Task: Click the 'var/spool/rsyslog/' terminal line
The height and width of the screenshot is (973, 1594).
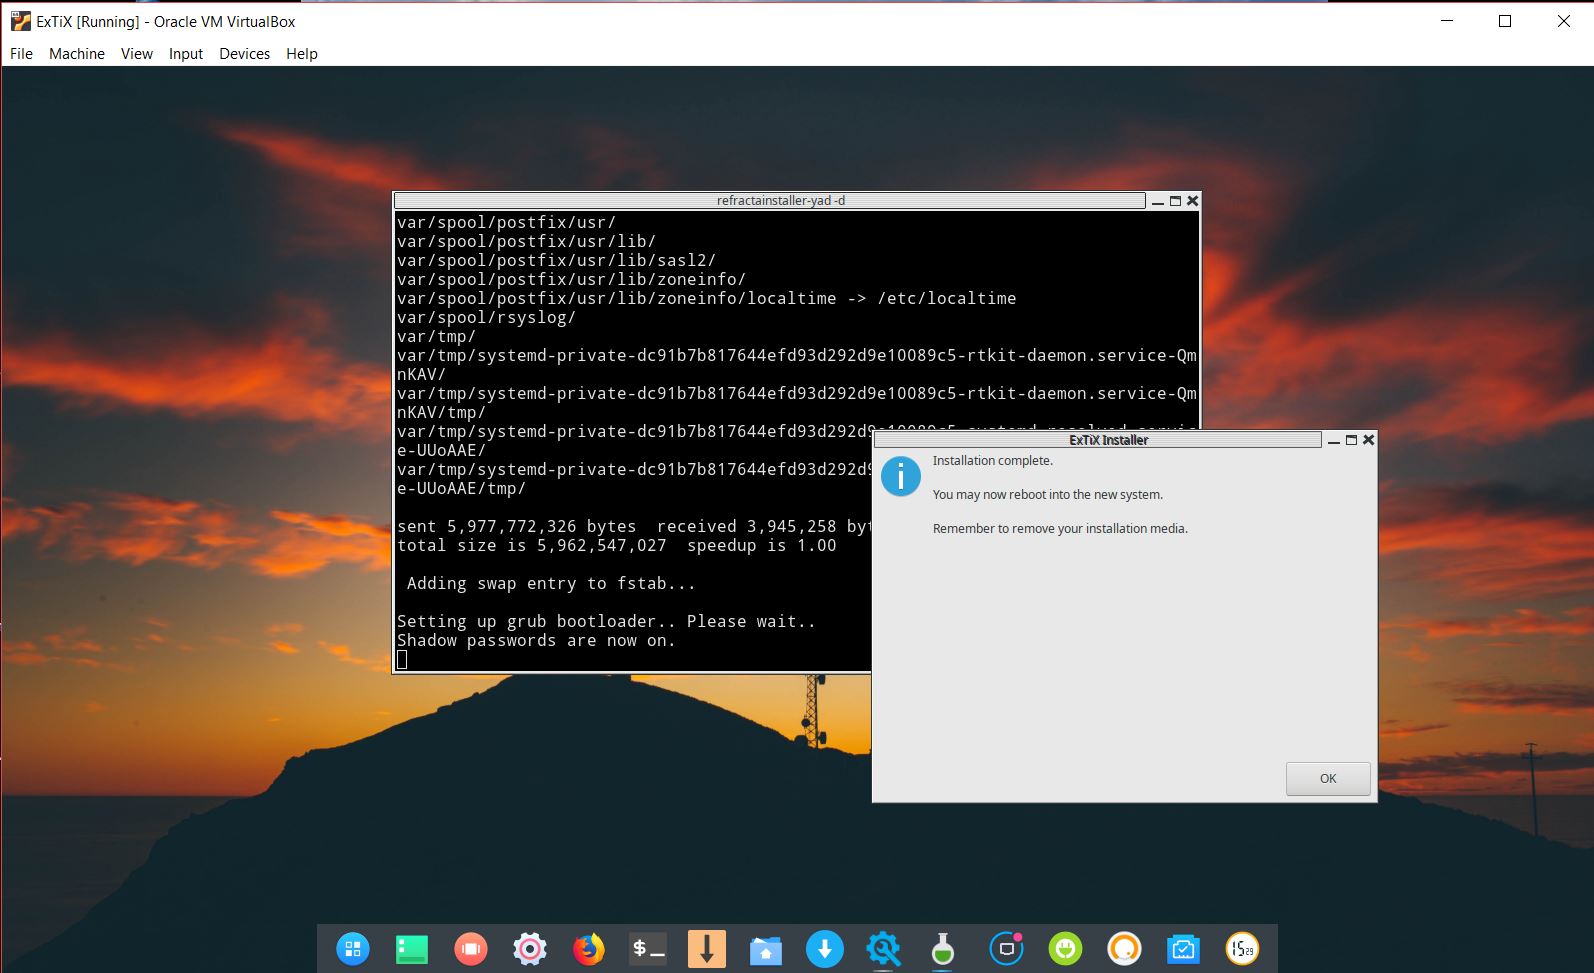Action: (486, 318)
